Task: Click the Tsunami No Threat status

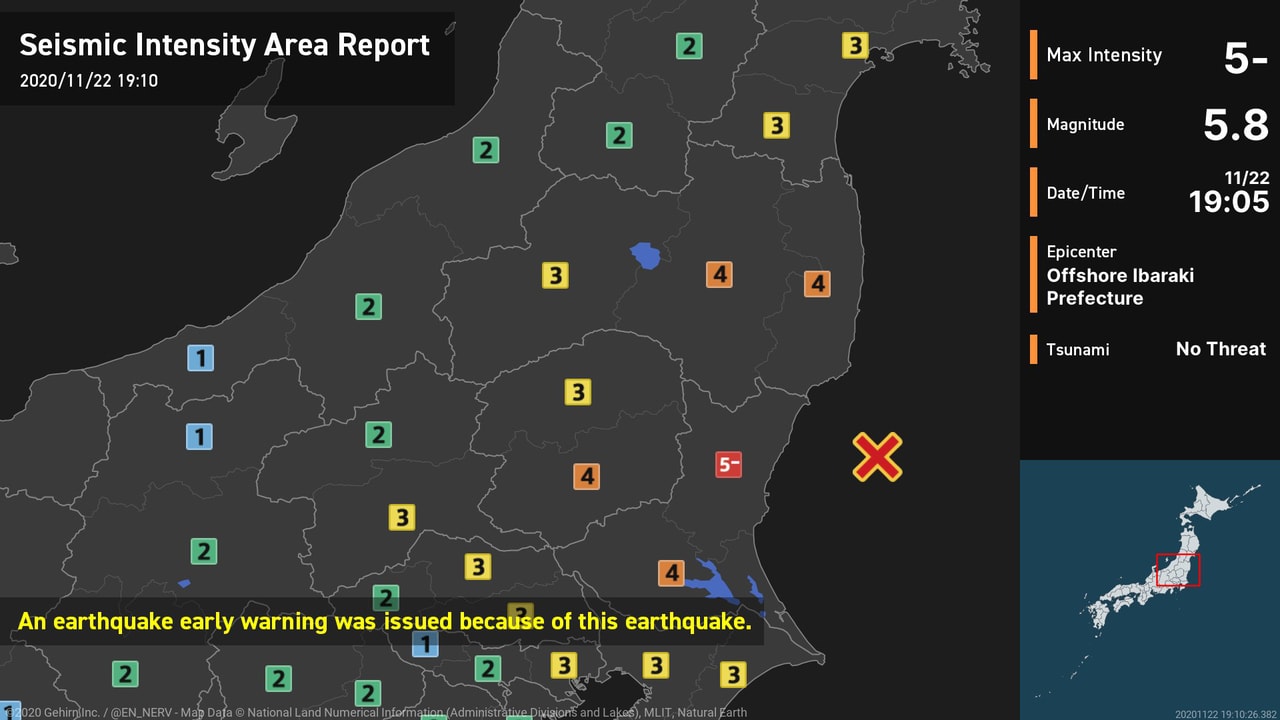Action: pyautogui.click(x=1220, y=349)
